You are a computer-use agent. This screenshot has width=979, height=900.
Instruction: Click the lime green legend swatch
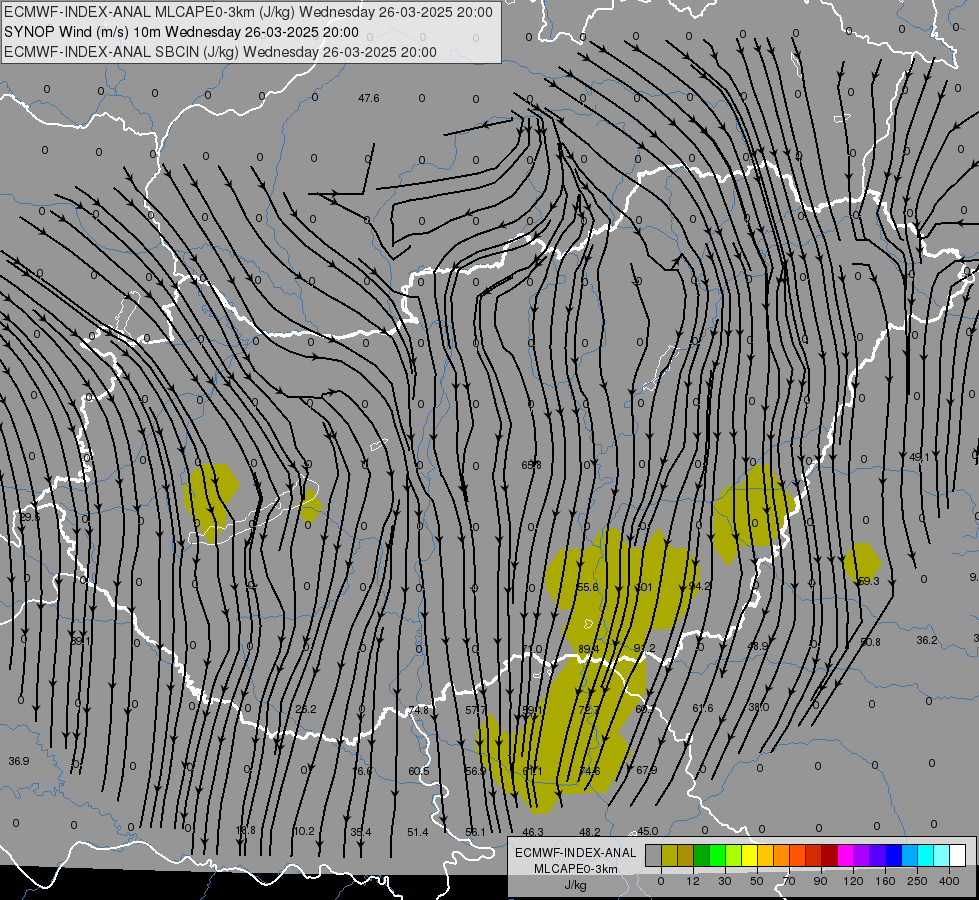[x=734, y=855]
